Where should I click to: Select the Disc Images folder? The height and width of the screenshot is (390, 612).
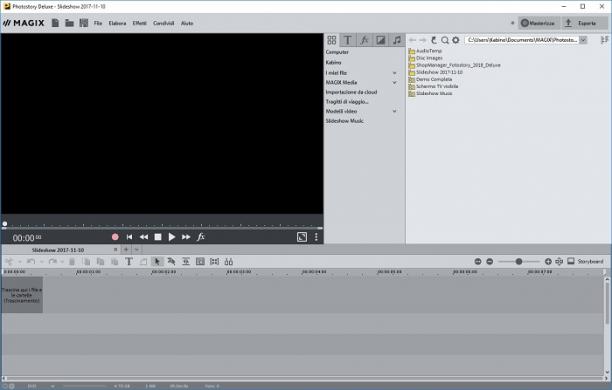425,58
